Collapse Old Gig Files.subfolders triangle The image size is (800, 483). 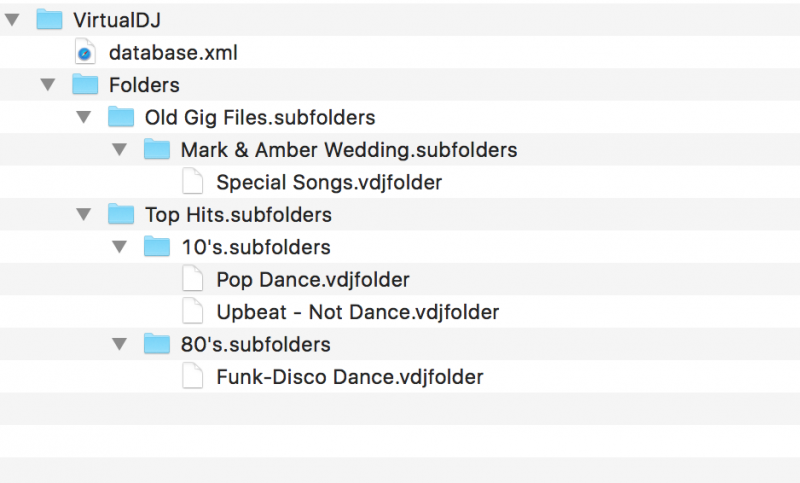(84, 117)
